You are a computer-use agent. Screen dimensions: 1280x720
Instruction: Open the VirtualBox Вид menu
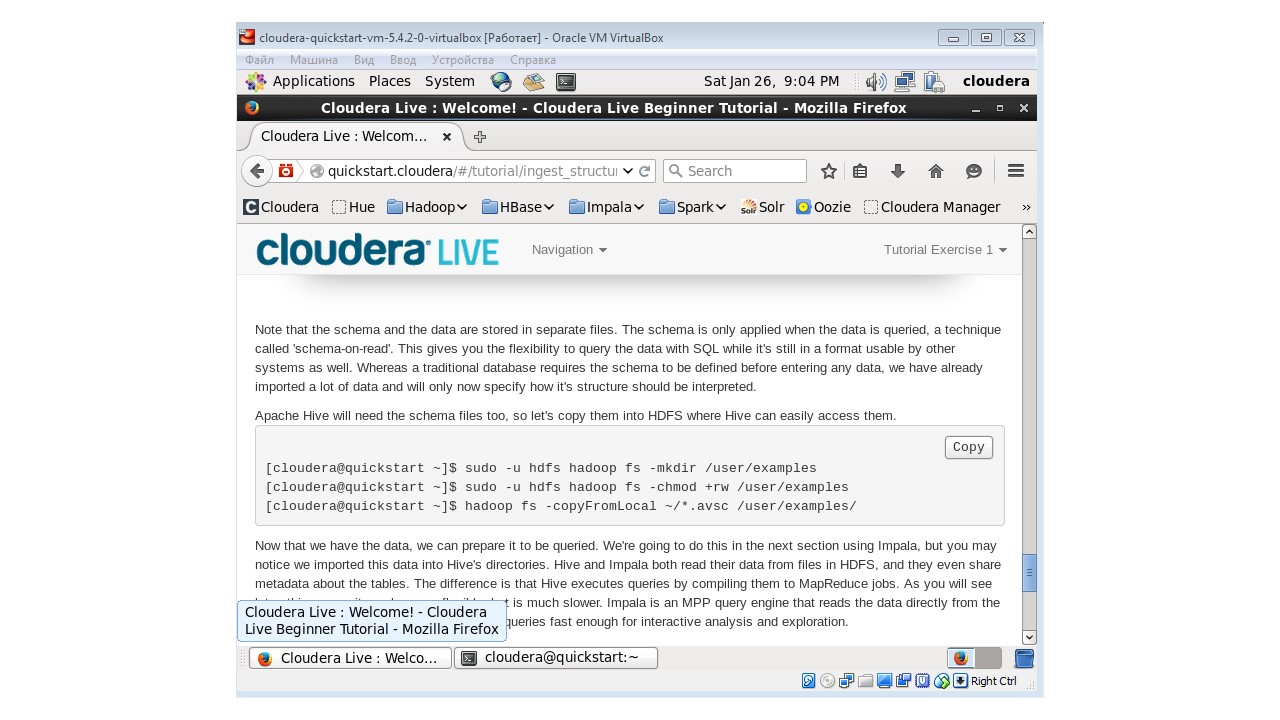[363, 60]
